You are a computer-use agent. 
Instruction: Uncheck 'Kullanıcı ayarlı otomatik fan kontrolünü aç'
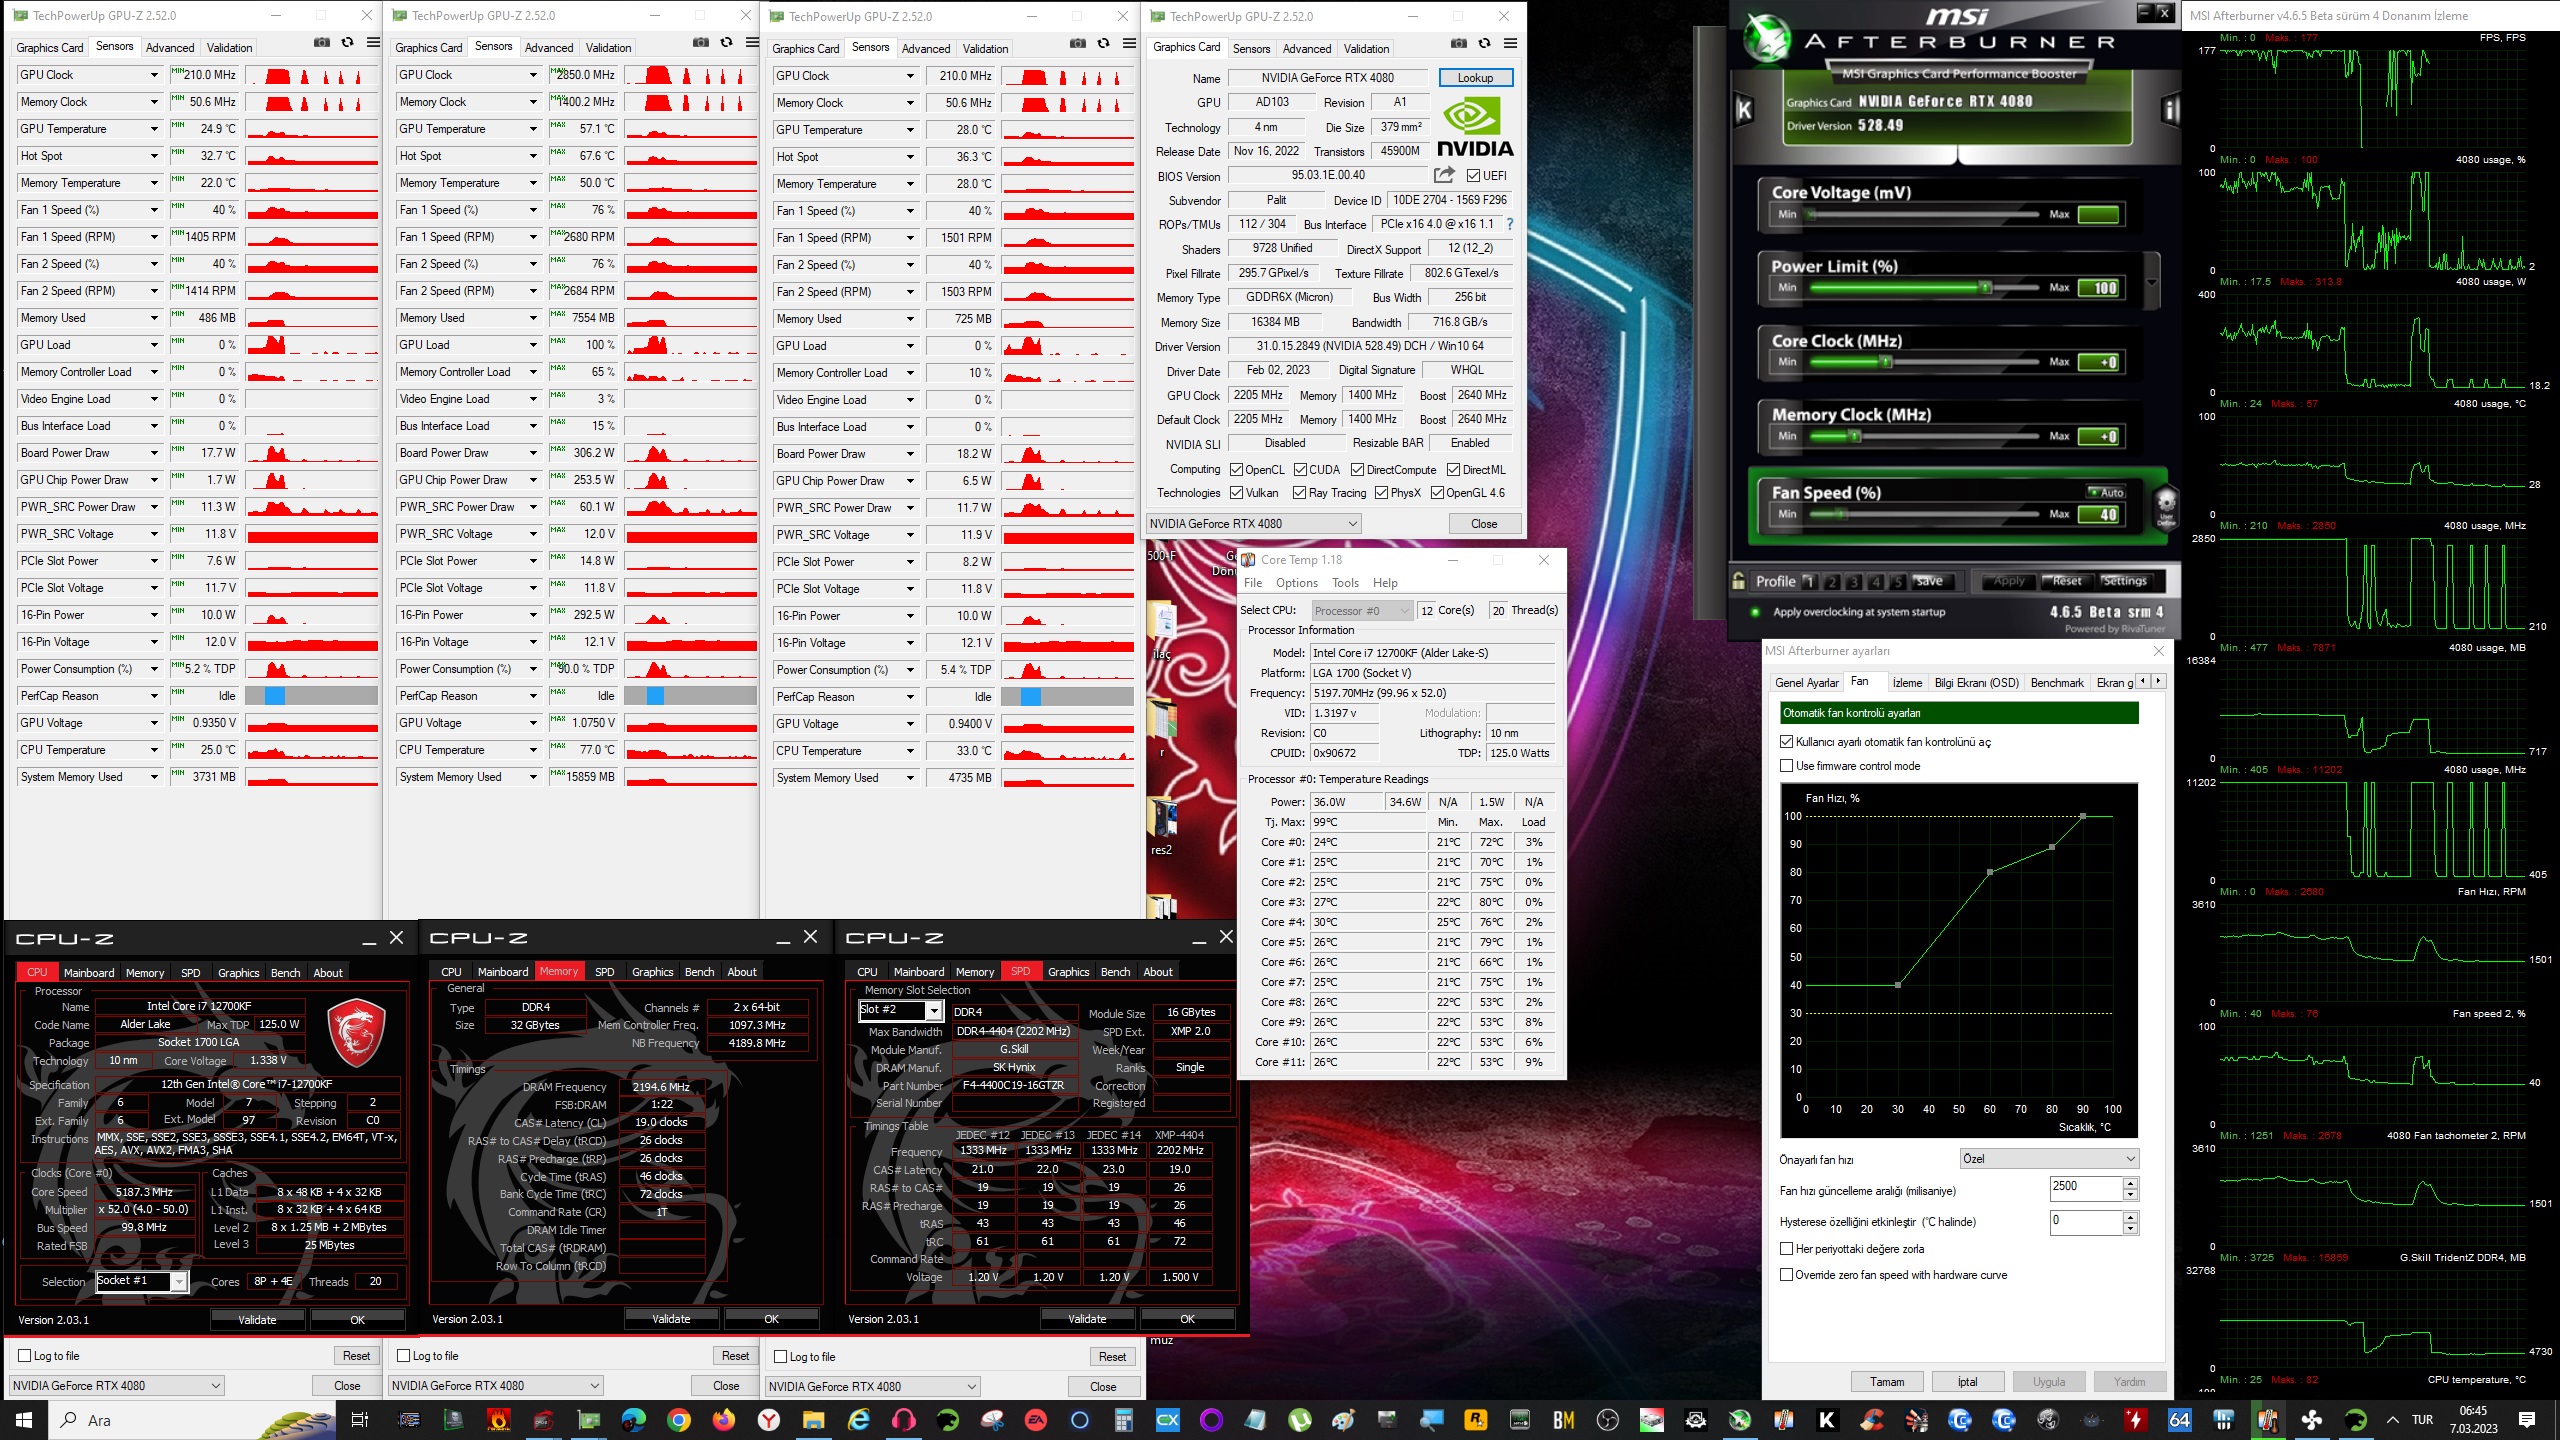pyautogui.click(x=1786, y=742)
